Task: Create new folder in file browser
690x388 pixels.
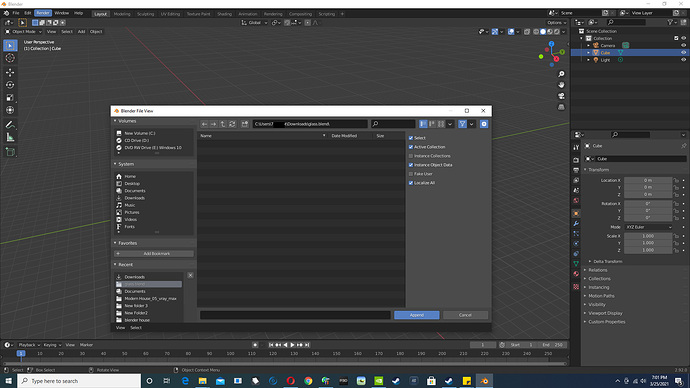Action: 245,124
